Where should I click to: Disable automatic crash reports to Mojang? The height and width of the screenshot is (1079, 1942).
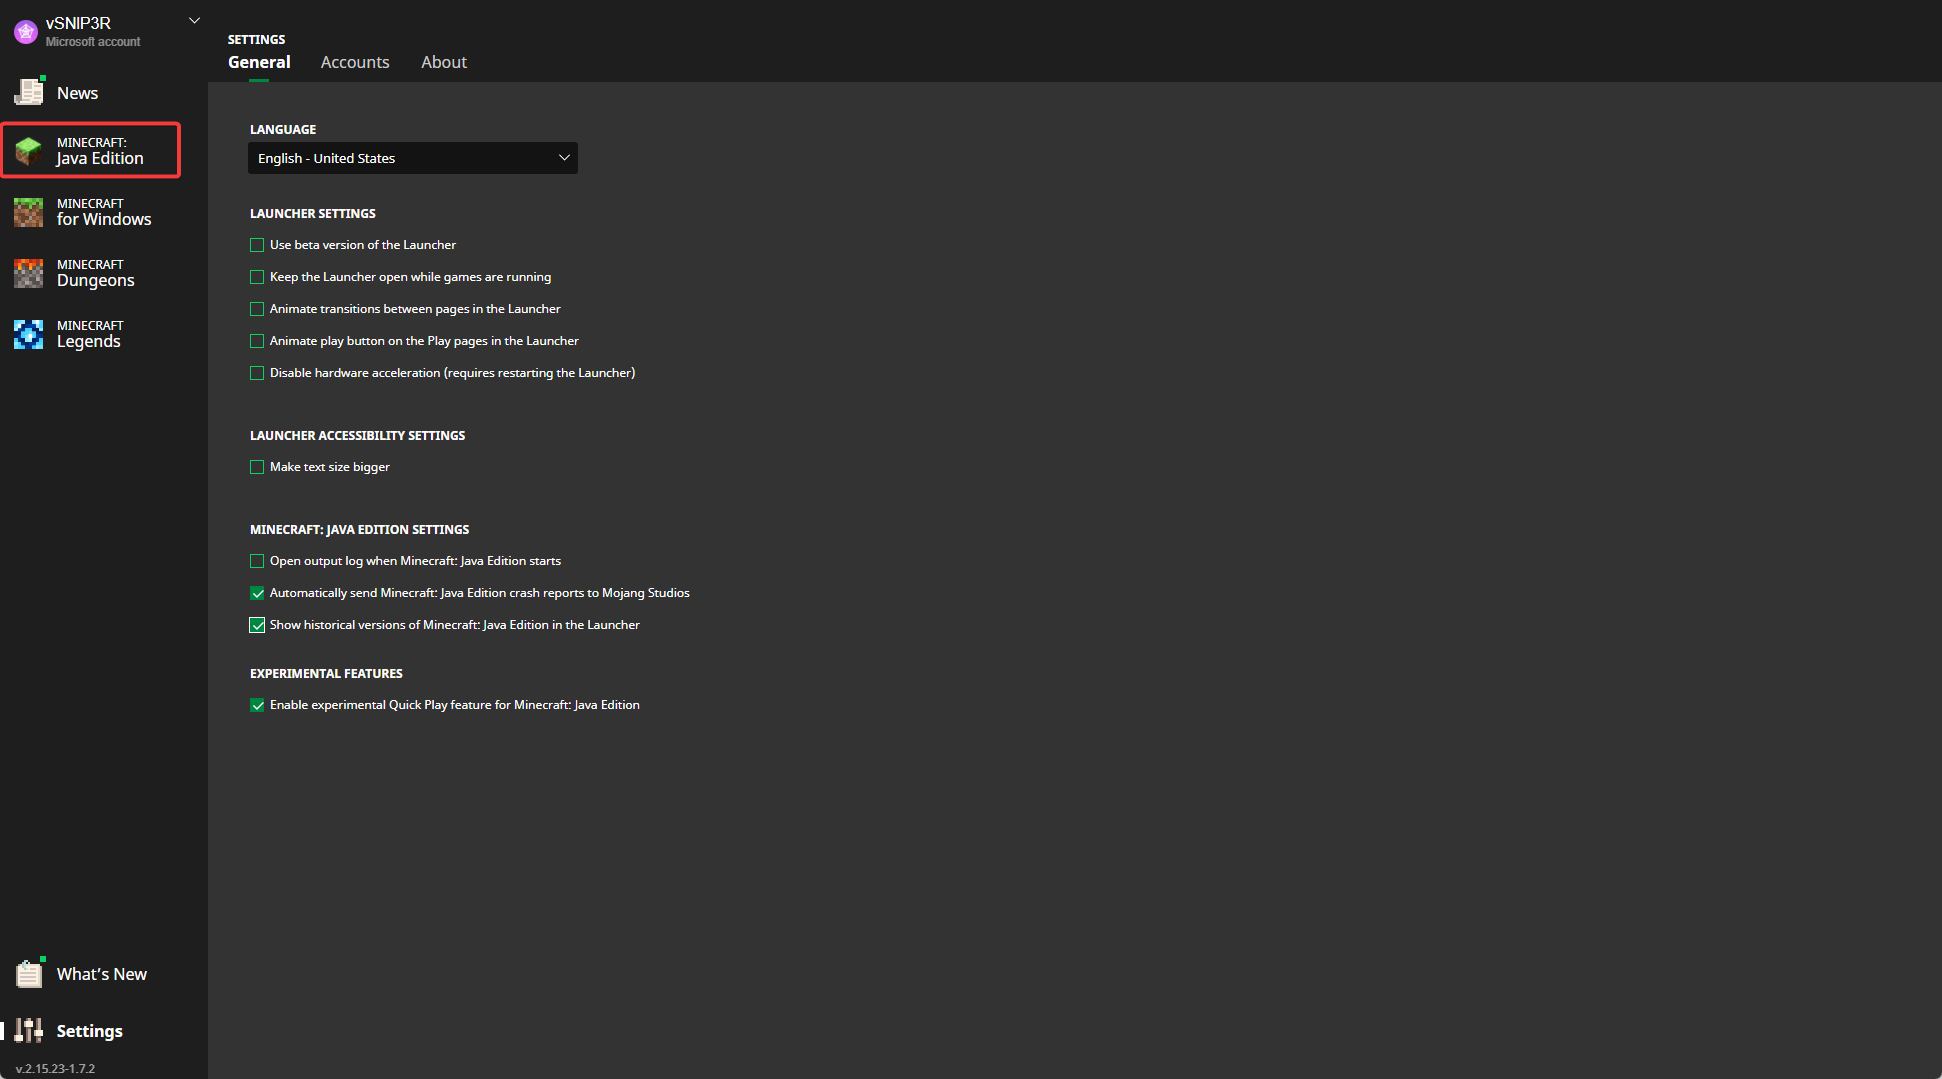(257, 593)
